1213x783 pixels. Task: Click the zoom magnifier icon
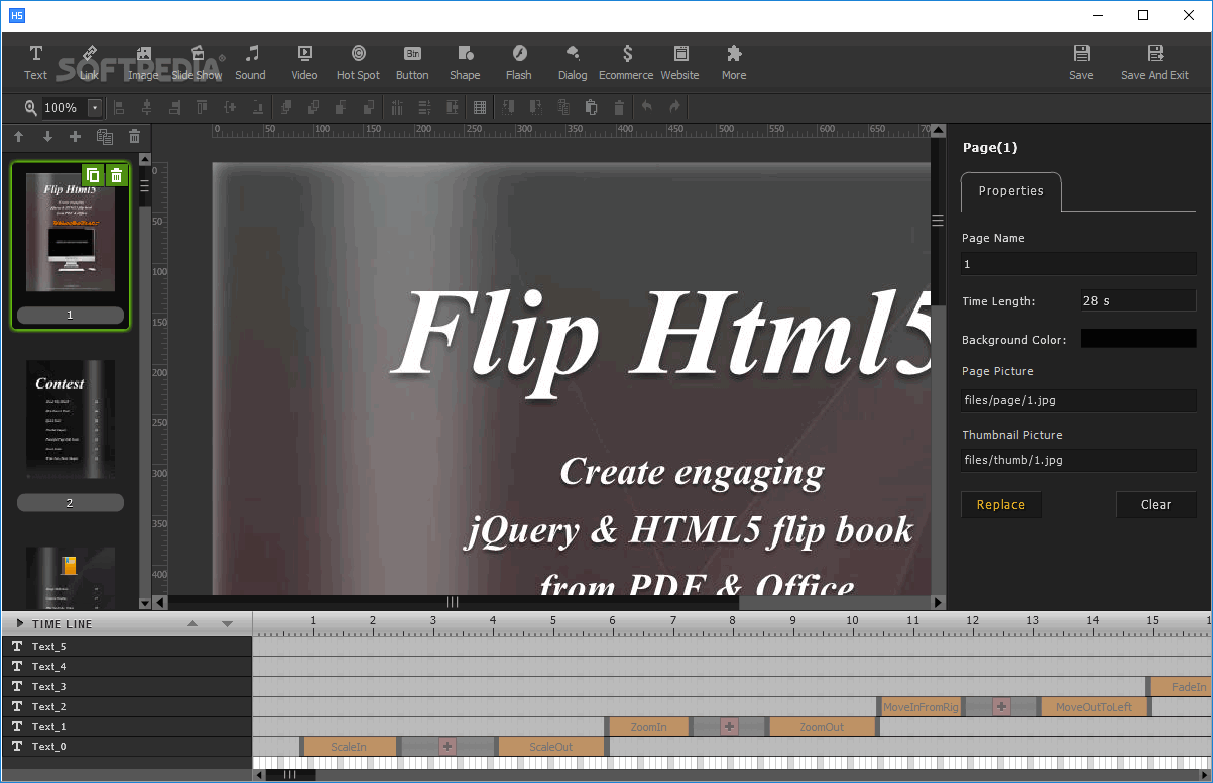30,107
